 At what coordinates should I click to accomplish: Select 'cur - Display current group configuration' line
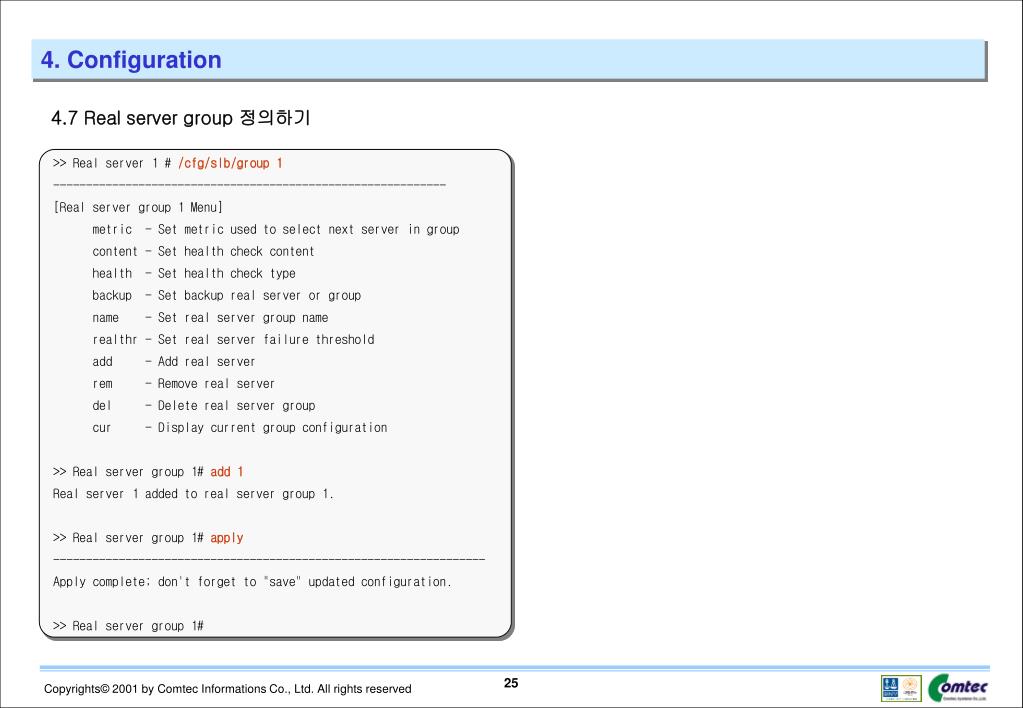pyautogui.click(x=239, y=428)
